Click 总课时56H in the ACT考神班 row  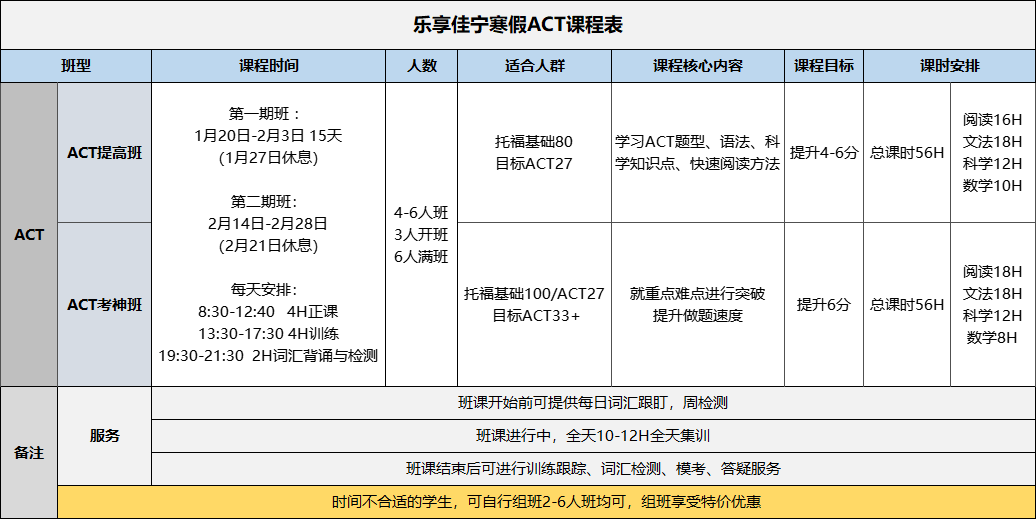pos(906,304)
